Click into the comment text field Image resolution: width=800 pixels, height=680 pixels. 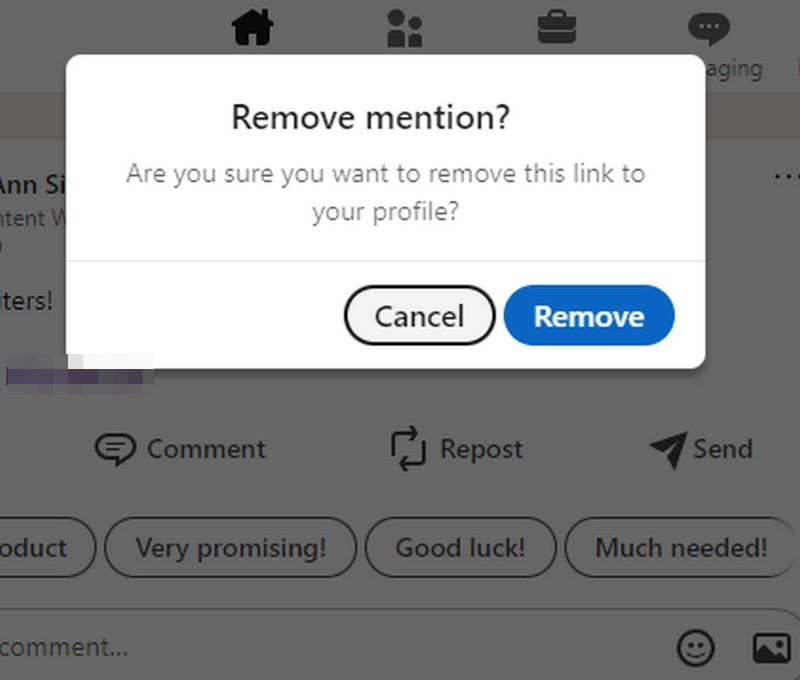pyautogui.click(x=300, y=647)
